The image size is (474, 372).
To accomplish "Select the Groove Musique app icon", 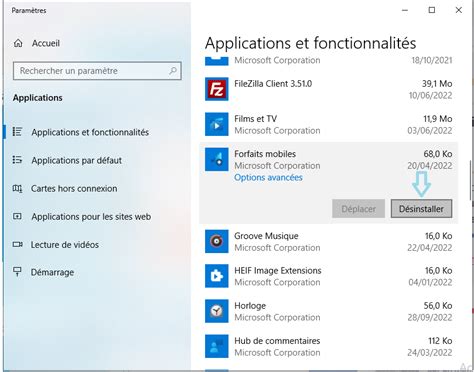I will pos(217,241).
